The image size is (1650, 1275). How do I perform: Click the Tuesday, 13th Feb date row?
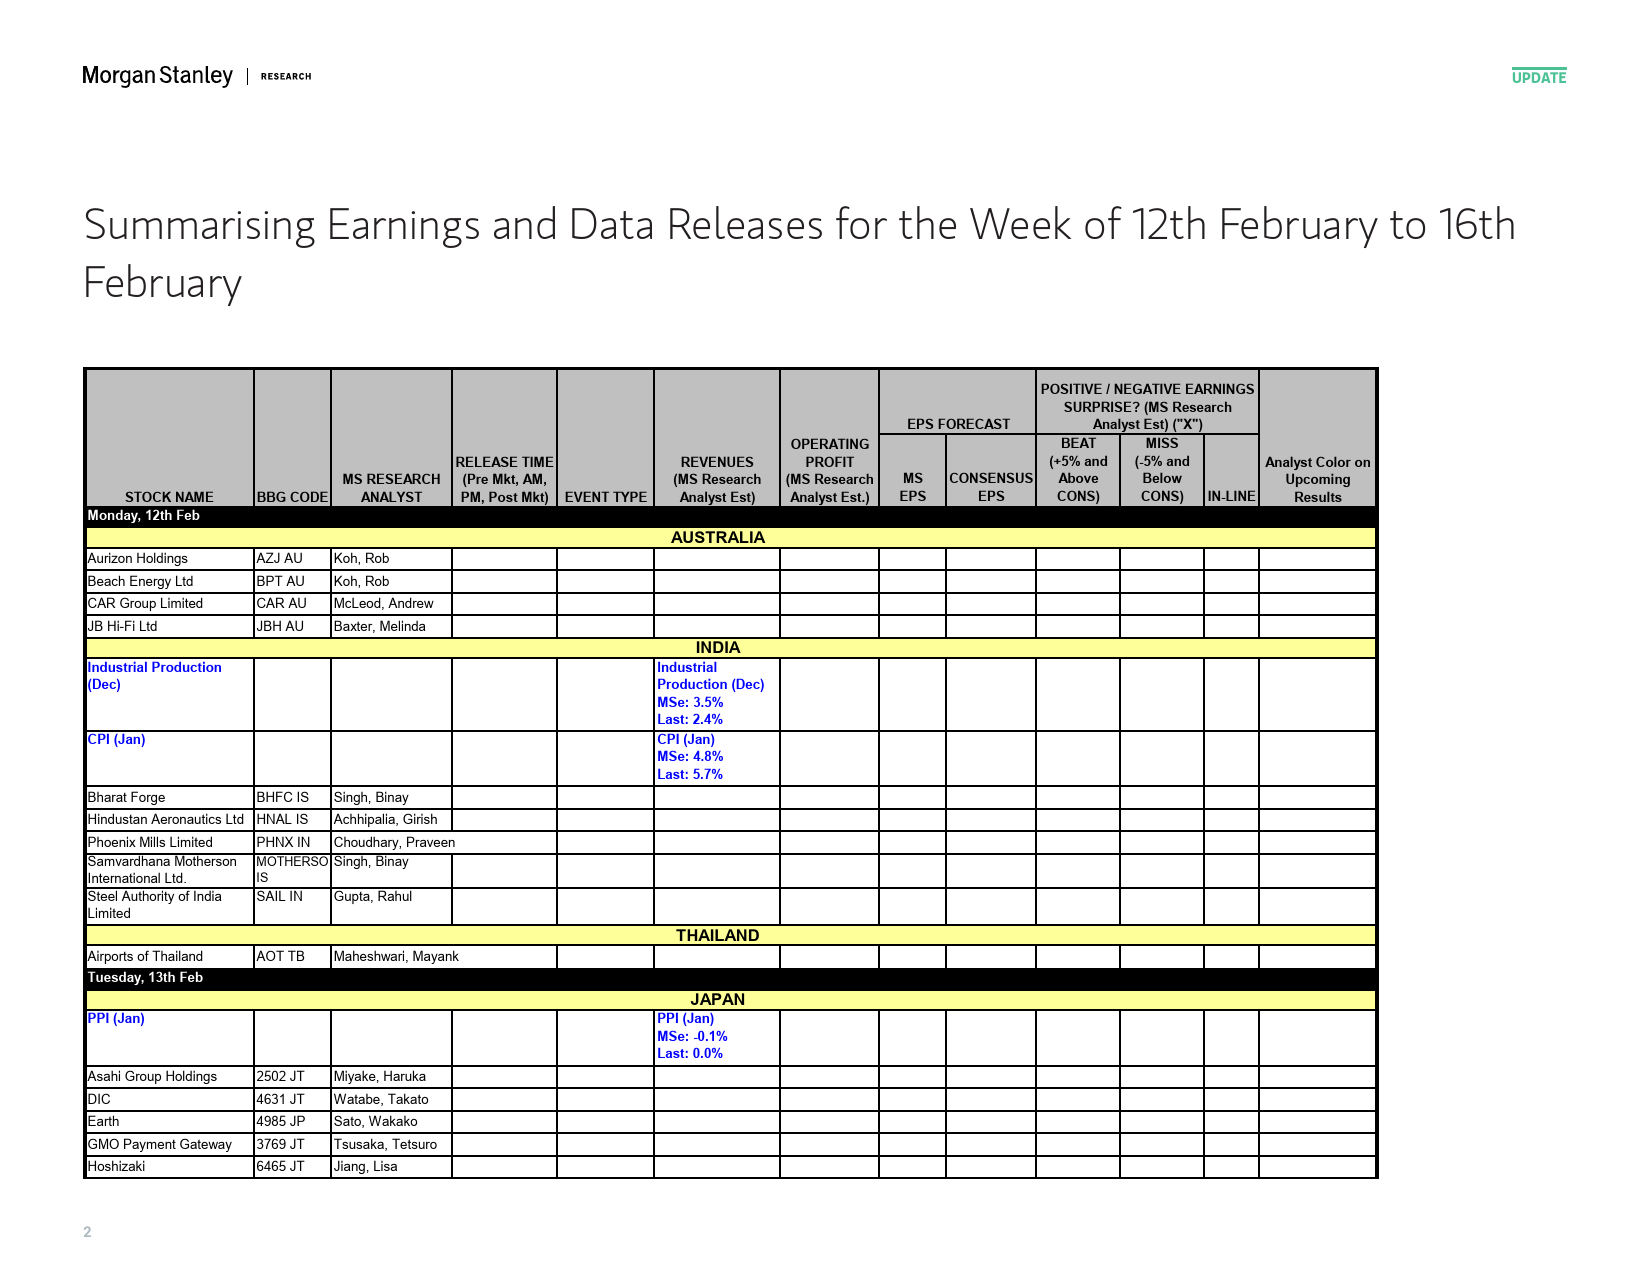730,978
